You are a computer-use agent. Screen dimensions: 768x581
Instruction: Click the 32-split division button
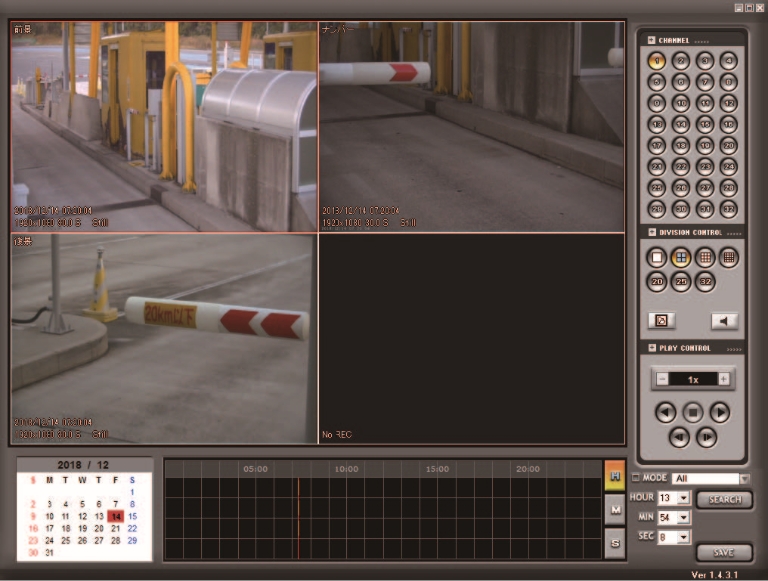click(x=705, y=282)
